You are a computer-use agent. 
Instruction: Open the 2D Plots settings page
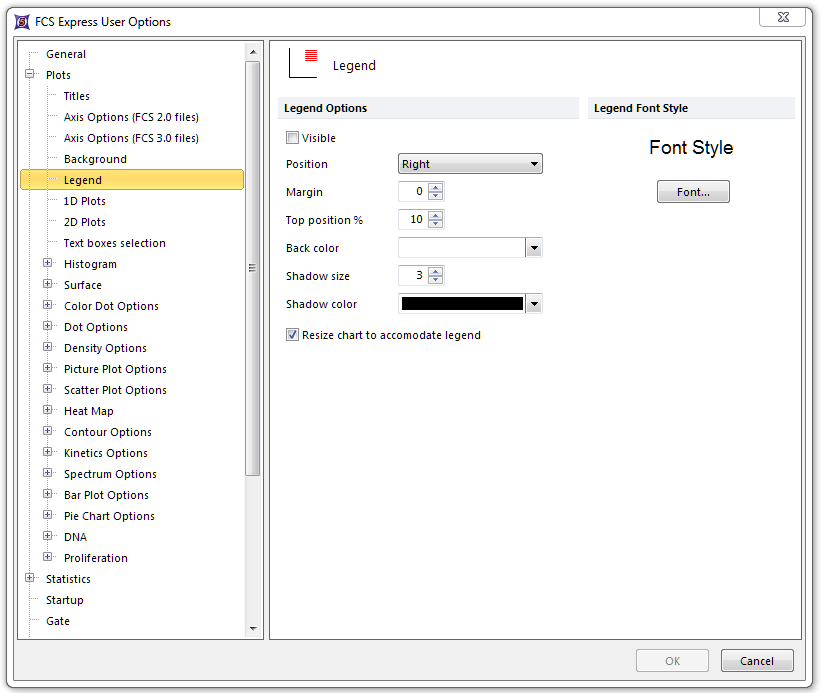click(84, 222)
